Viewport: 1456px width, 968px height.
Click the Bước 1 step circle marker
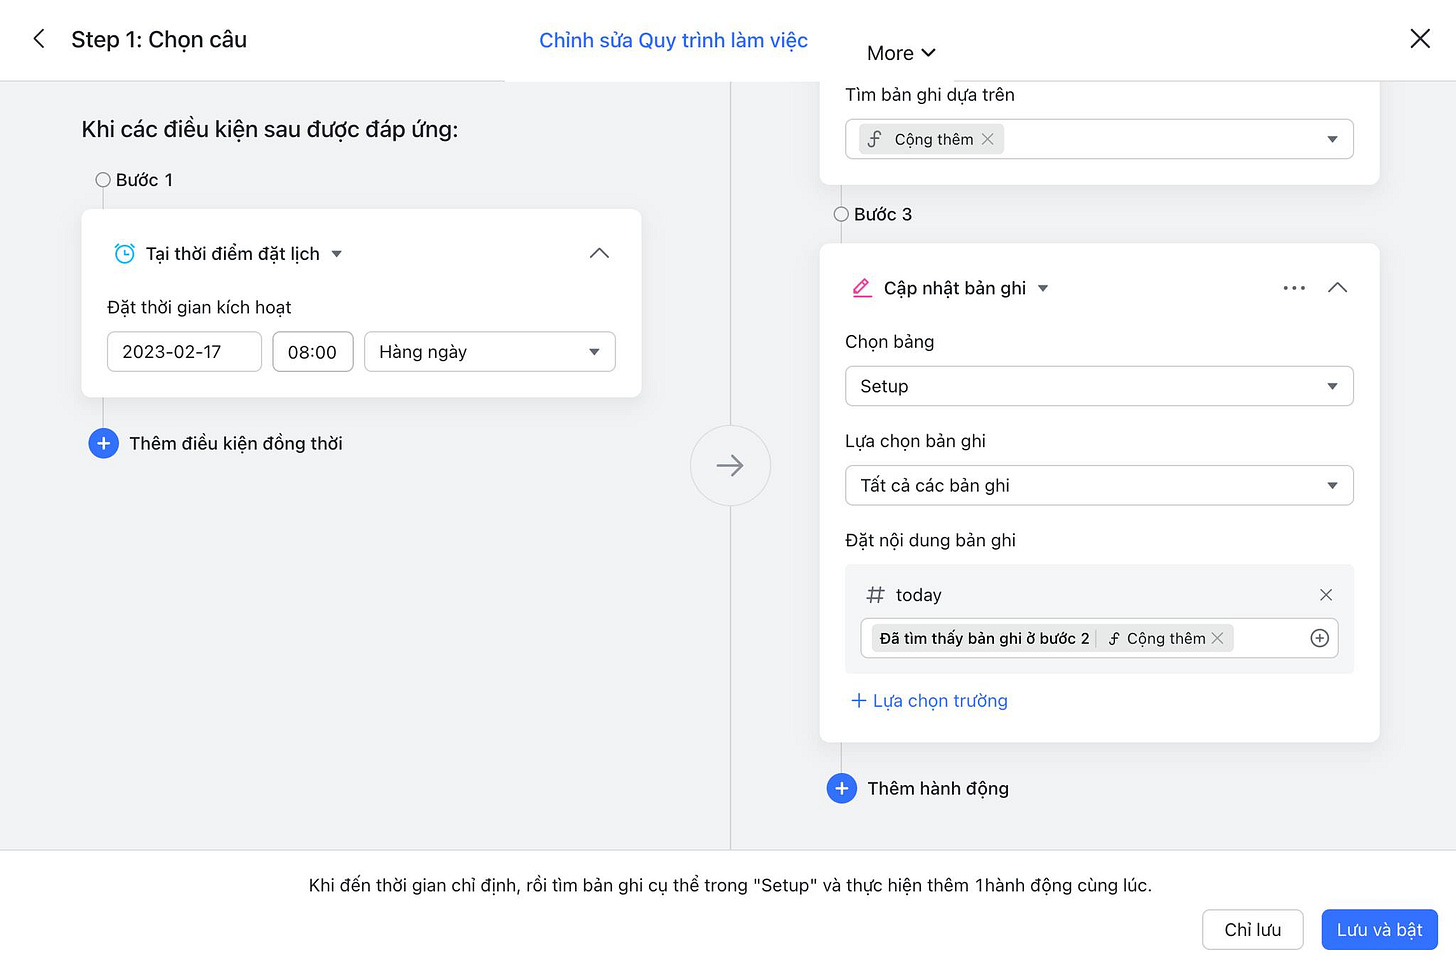(103, 180)
